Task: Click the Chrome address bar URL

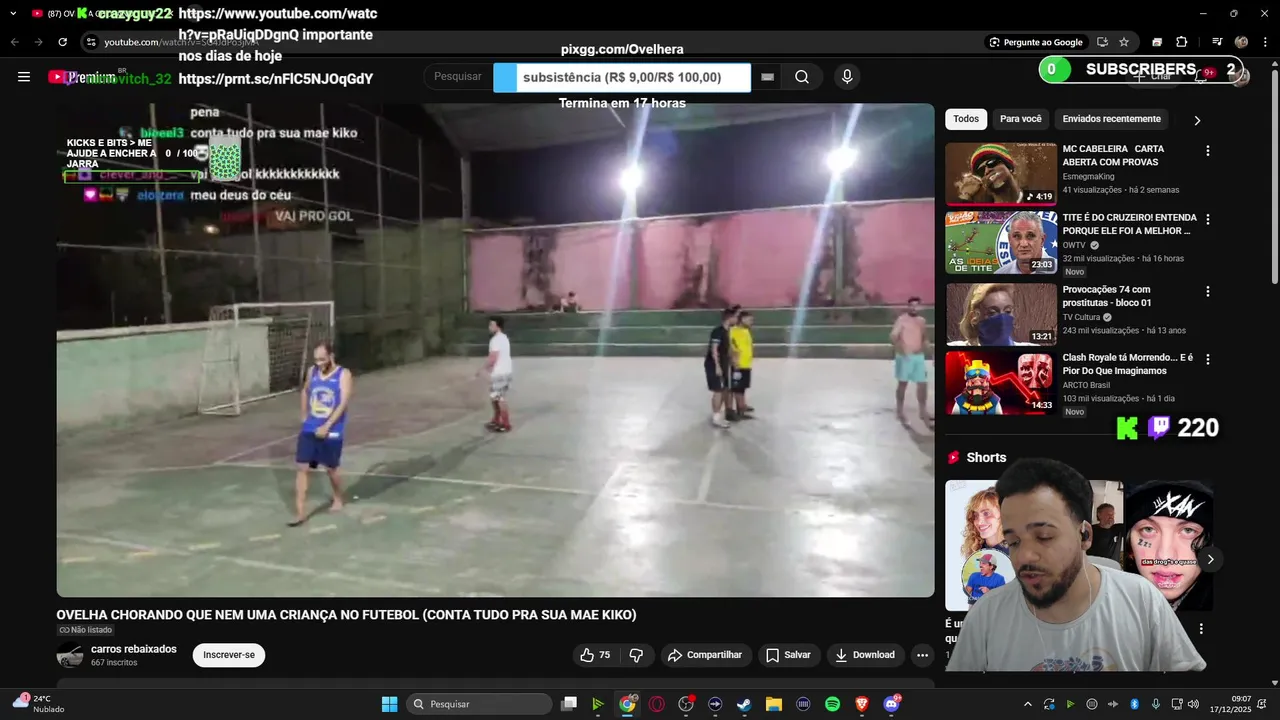Action: point(181,42)
